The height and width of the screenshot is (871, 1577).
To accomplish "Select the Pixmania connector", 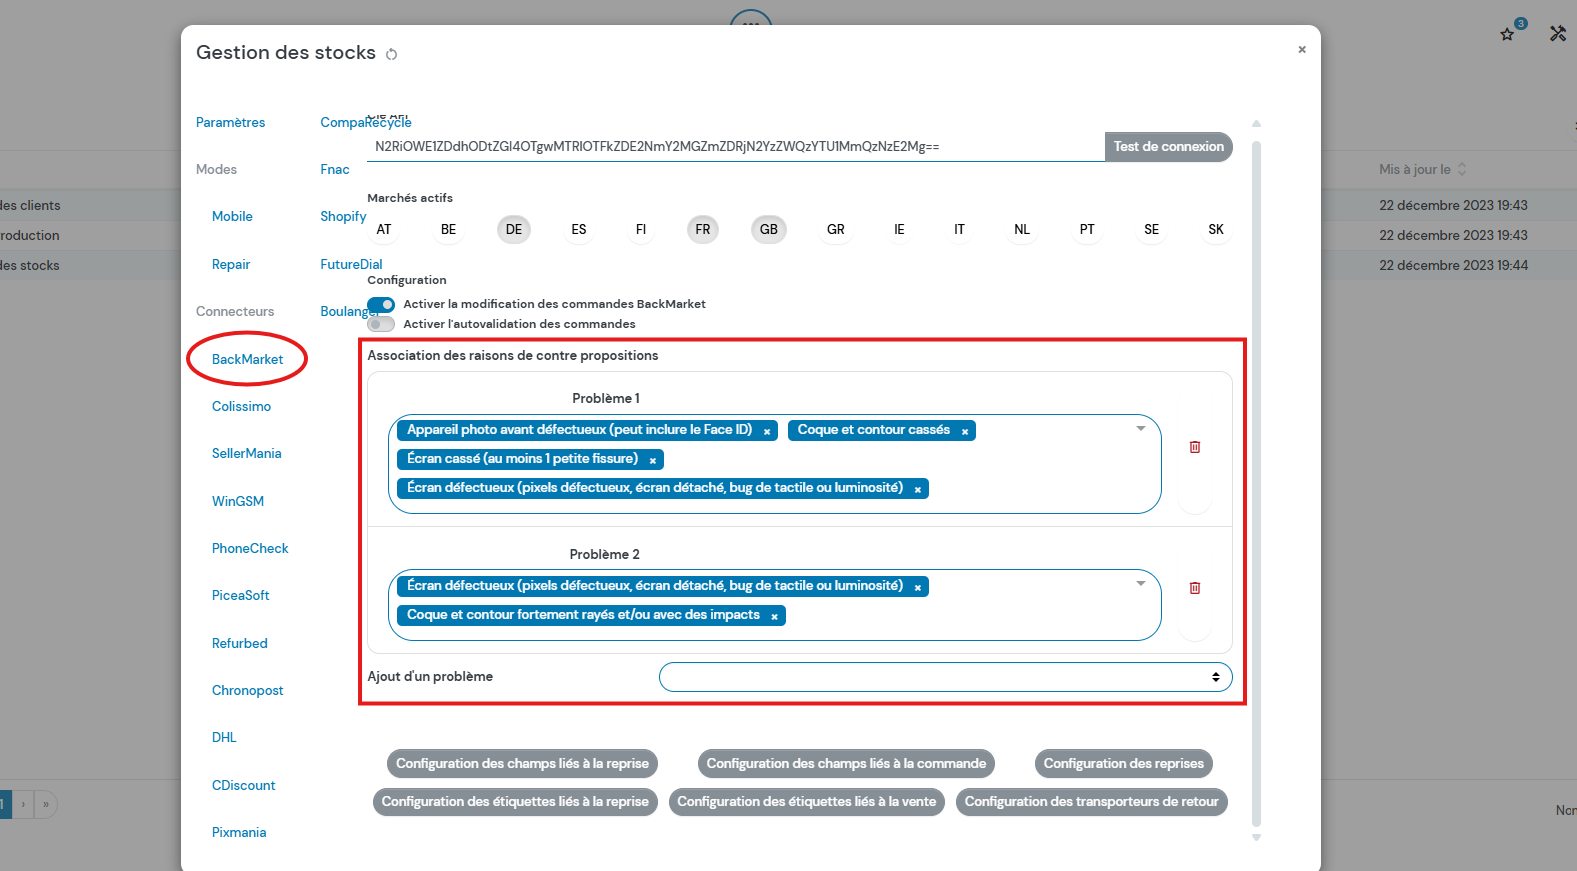I will (x=239, y=832).
